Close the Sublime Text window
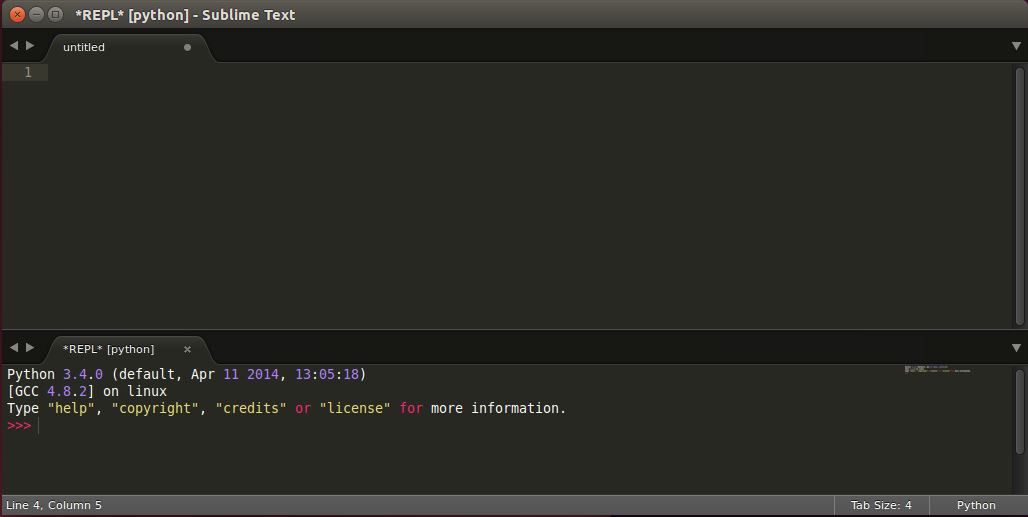 point(18,14)
